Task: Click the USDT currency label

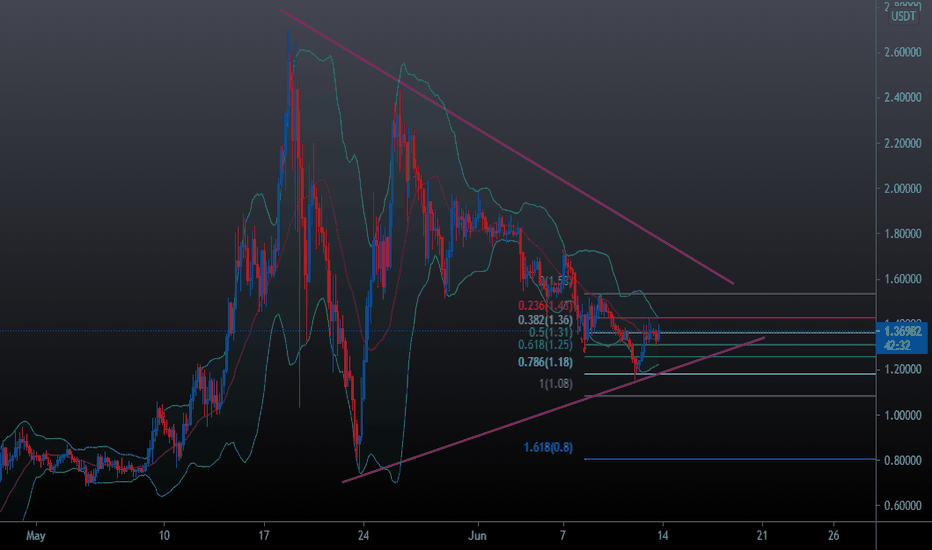Action: tap(903, 16)
